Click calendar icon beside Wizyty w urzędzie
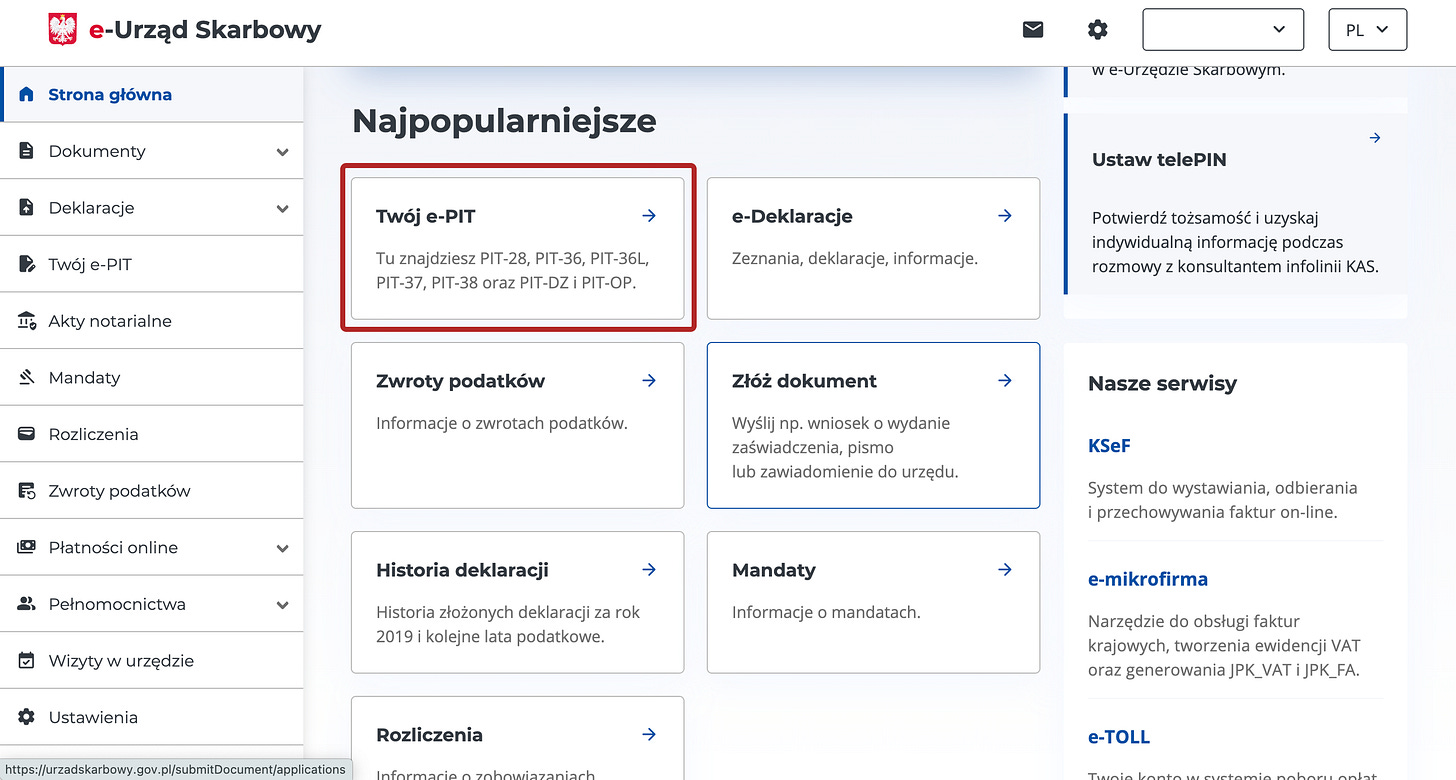 coord(27,661)
